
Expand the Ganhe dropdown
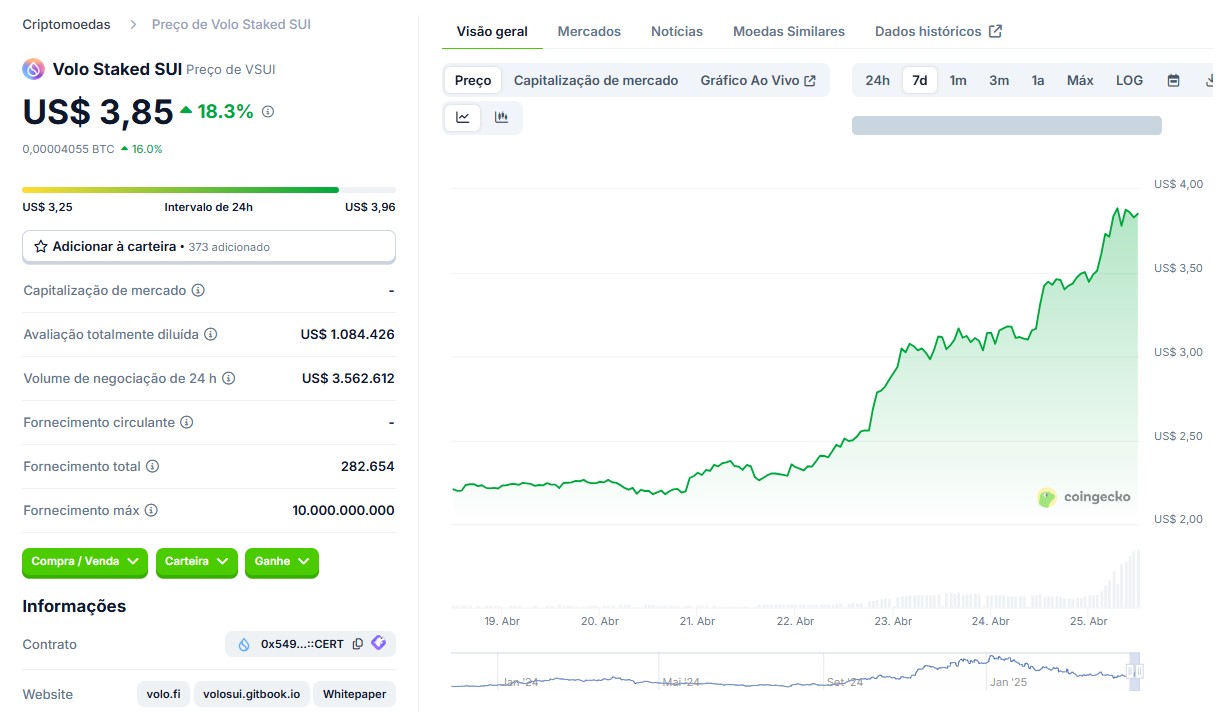pyautogui.click(x=282, y=562)
